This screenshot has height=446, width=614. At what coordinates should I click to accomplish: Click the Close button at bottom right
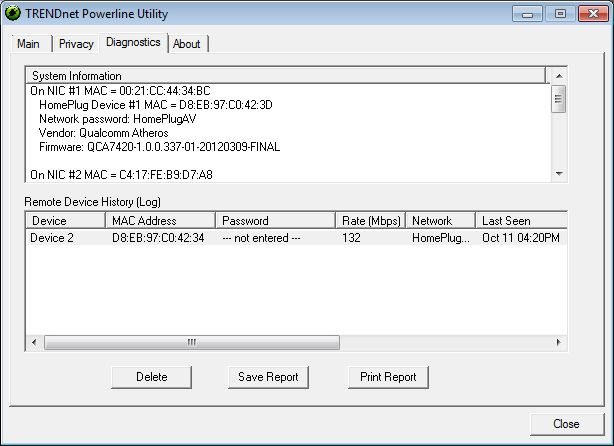pos(567,424)
